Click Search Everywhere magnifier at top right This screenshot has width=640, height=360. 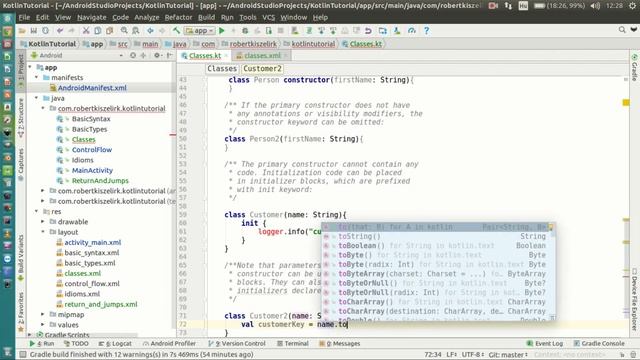coord(622,30)
